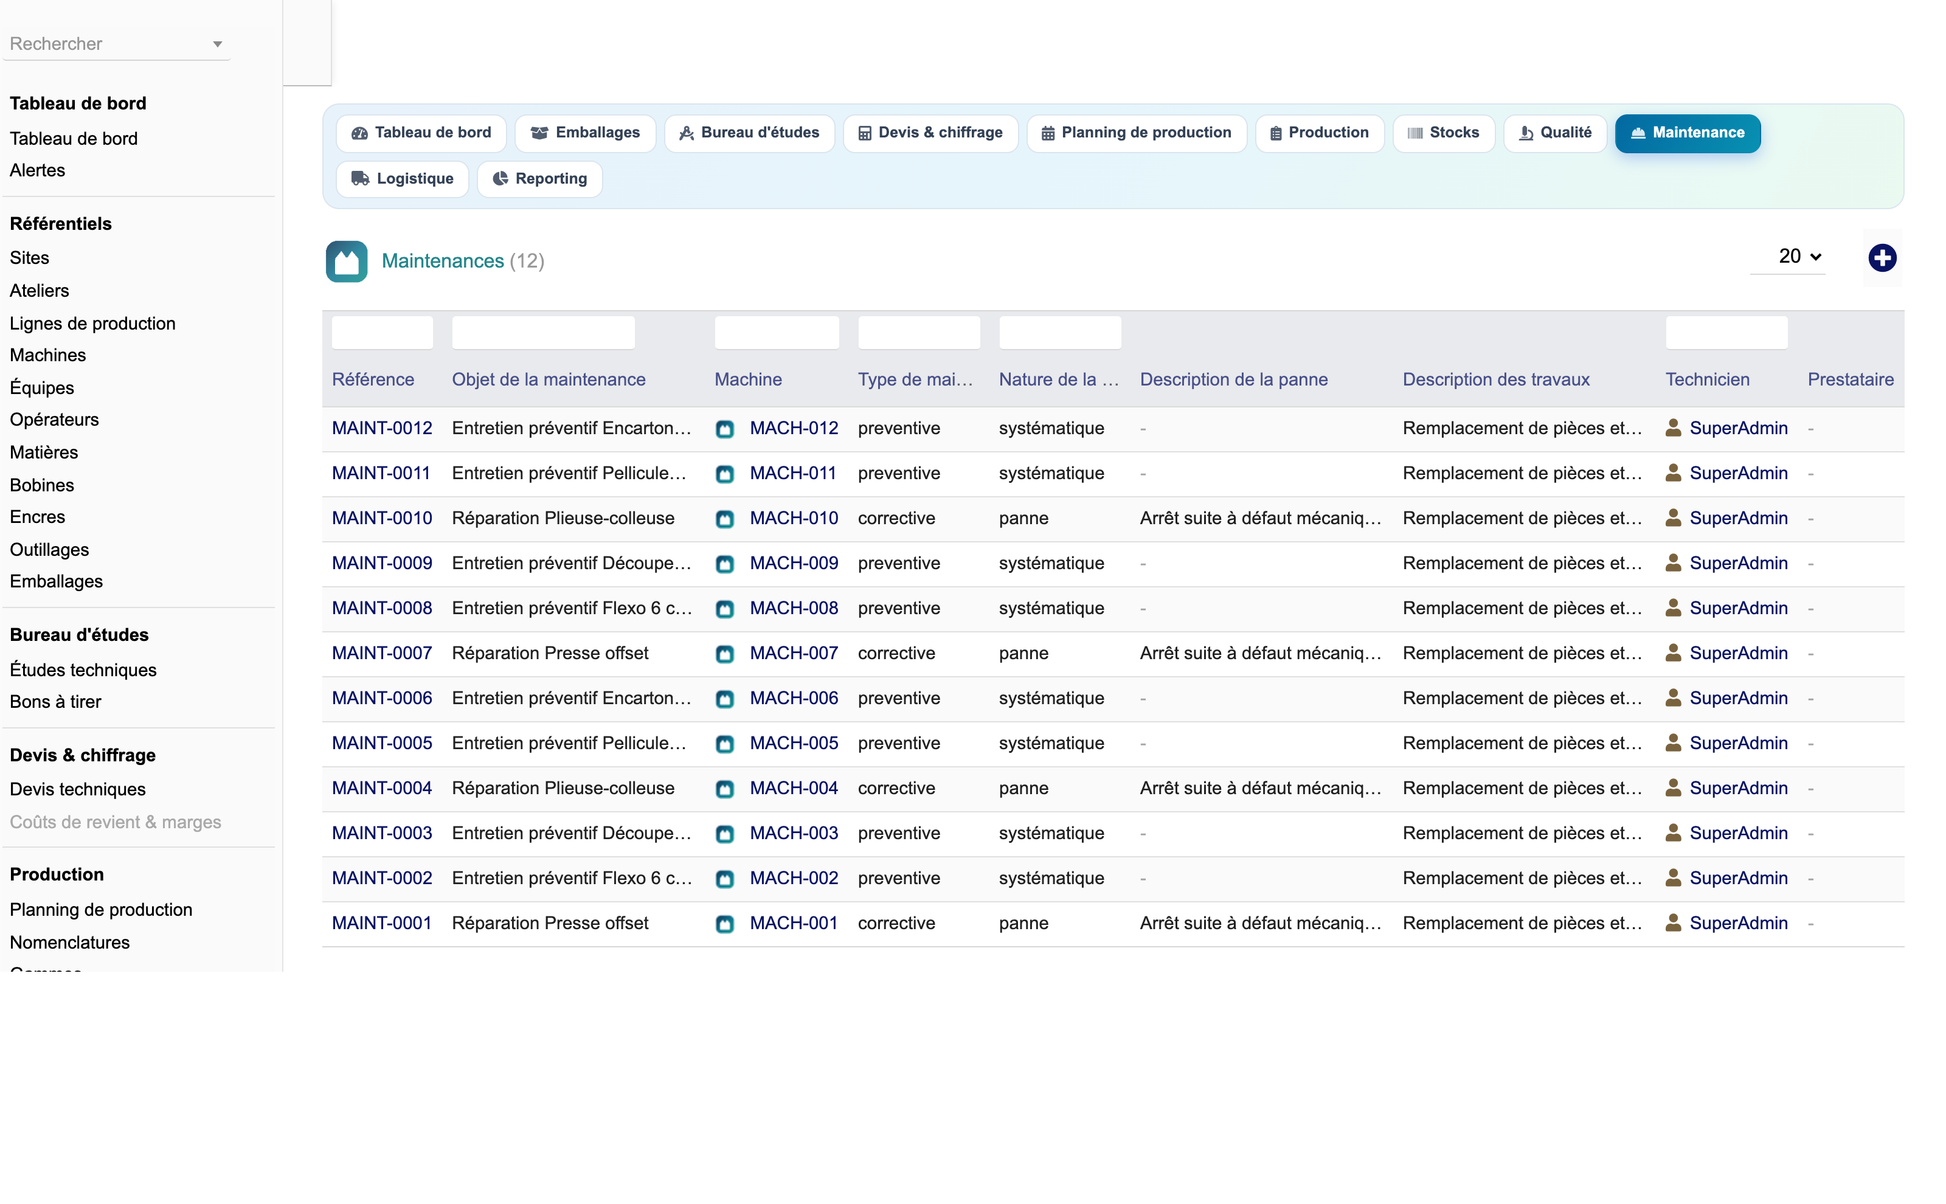The width and height of the screenshot is (1946, 1204).
Task: Focus the Référence column filter field
Action: 382,332
